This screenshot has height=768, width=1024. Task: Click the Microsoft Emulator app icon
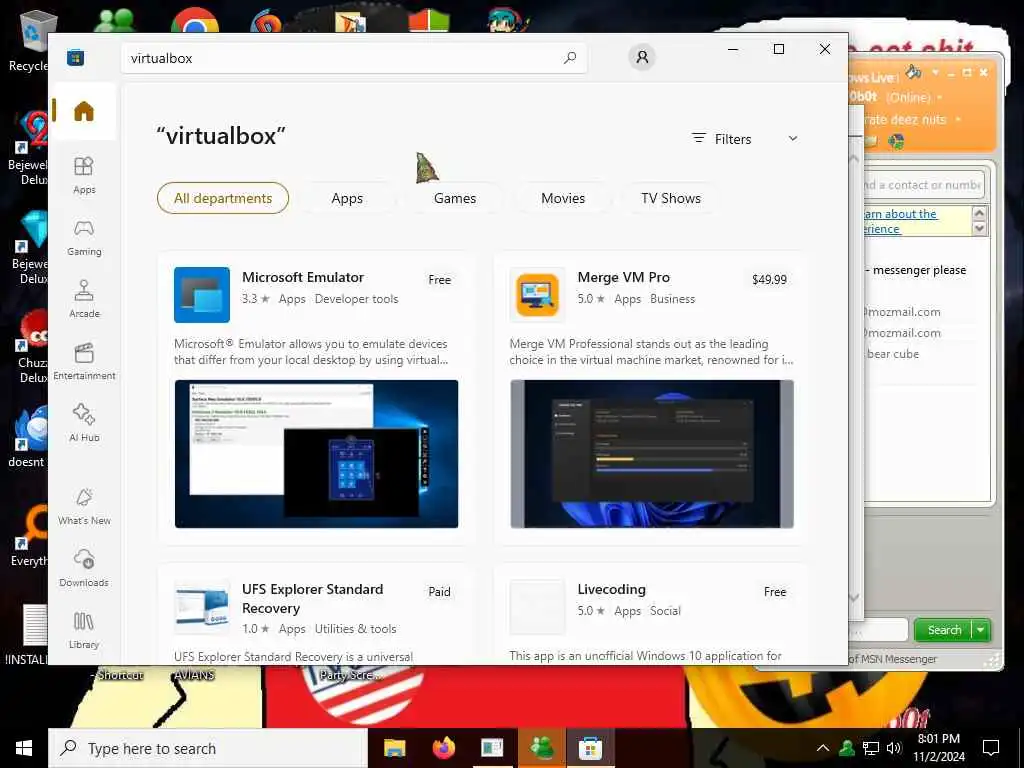202,295
